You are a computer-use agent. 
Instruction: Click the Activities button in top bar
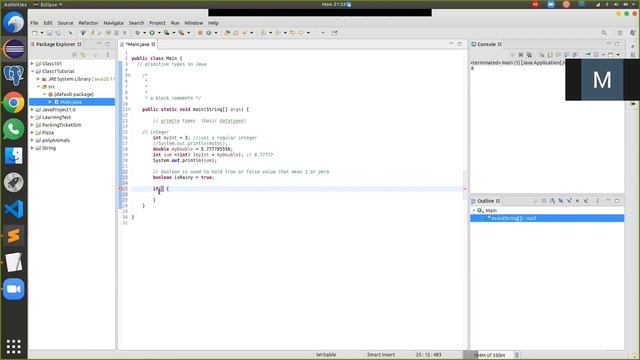(x=15, y=4)
